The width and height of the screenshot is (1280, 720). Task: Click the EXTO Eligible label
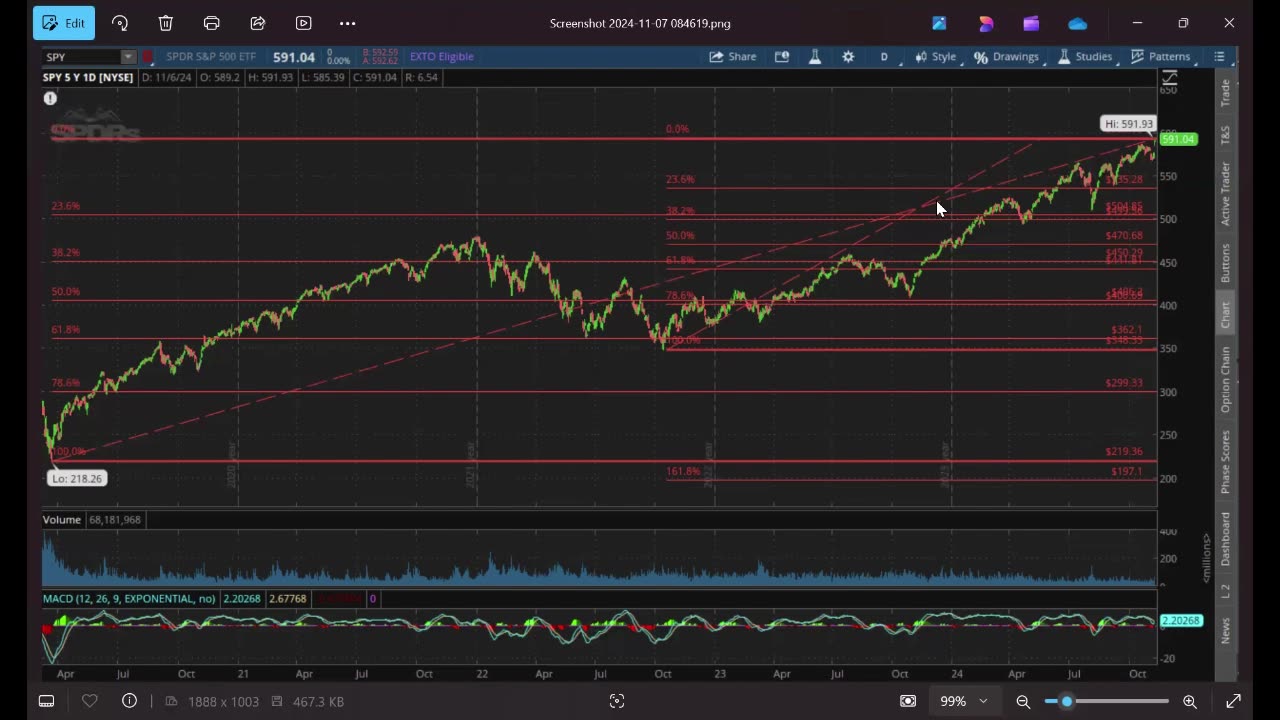441,57
